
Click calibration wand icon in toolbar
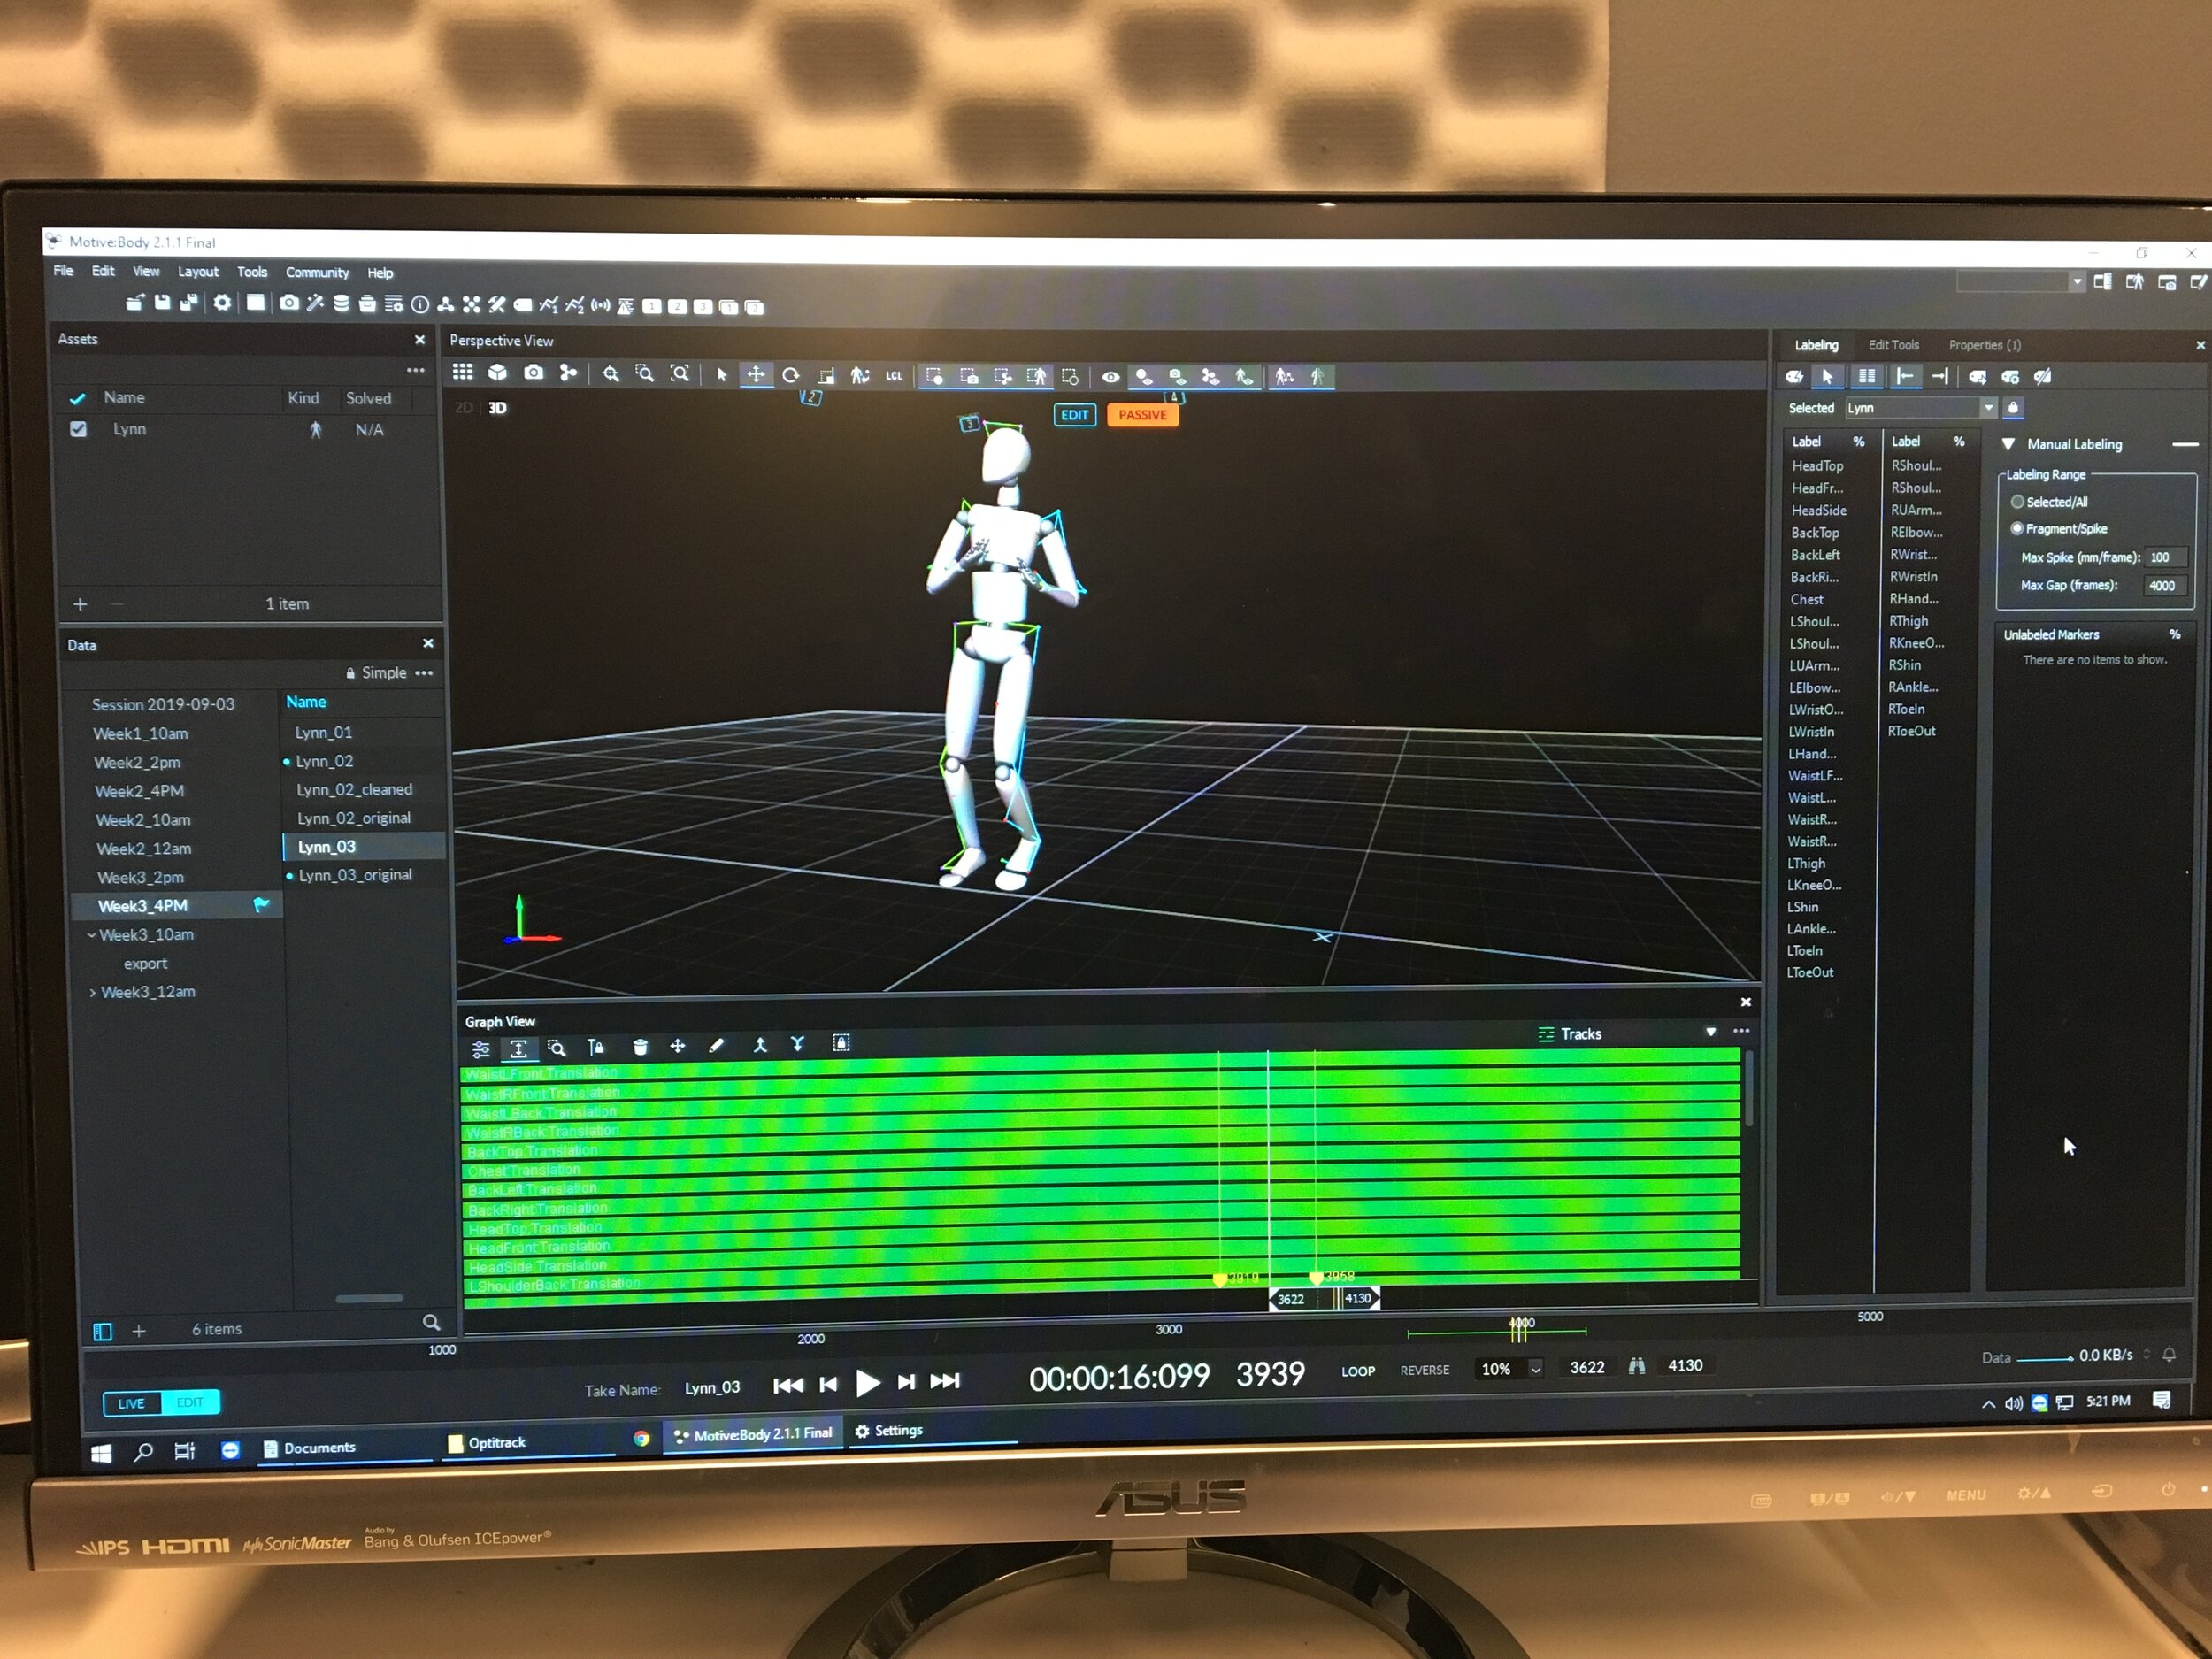point(315,303)
